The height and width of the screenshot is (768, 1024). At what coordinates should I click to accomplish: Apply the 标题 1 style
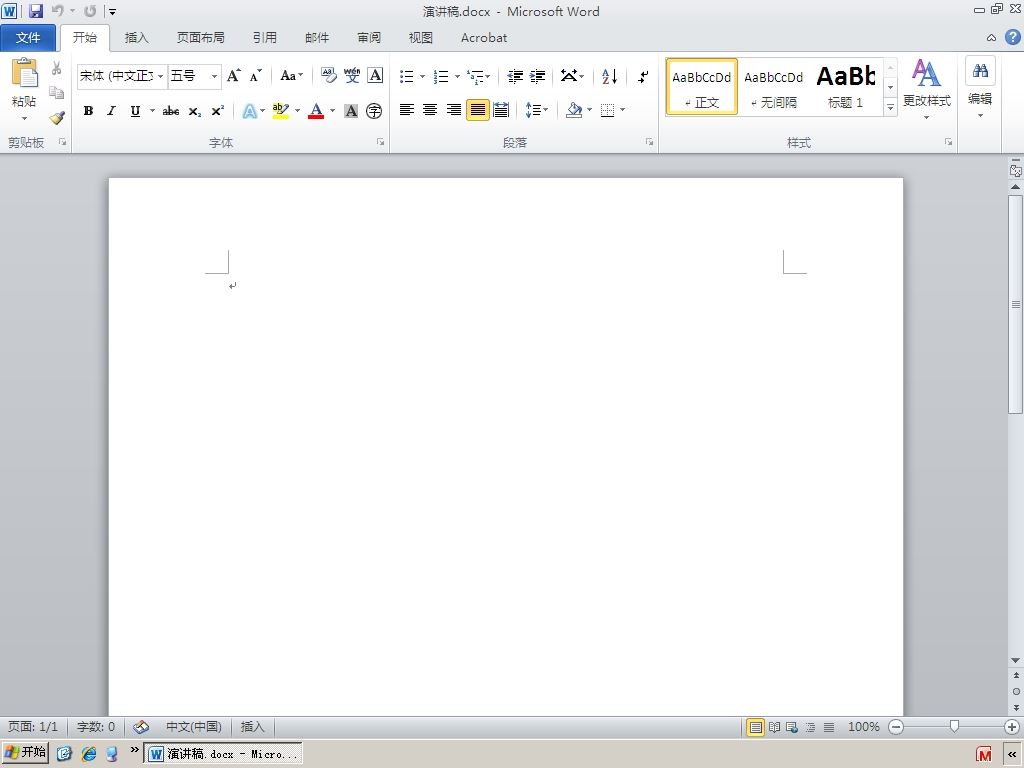point(846,87)
